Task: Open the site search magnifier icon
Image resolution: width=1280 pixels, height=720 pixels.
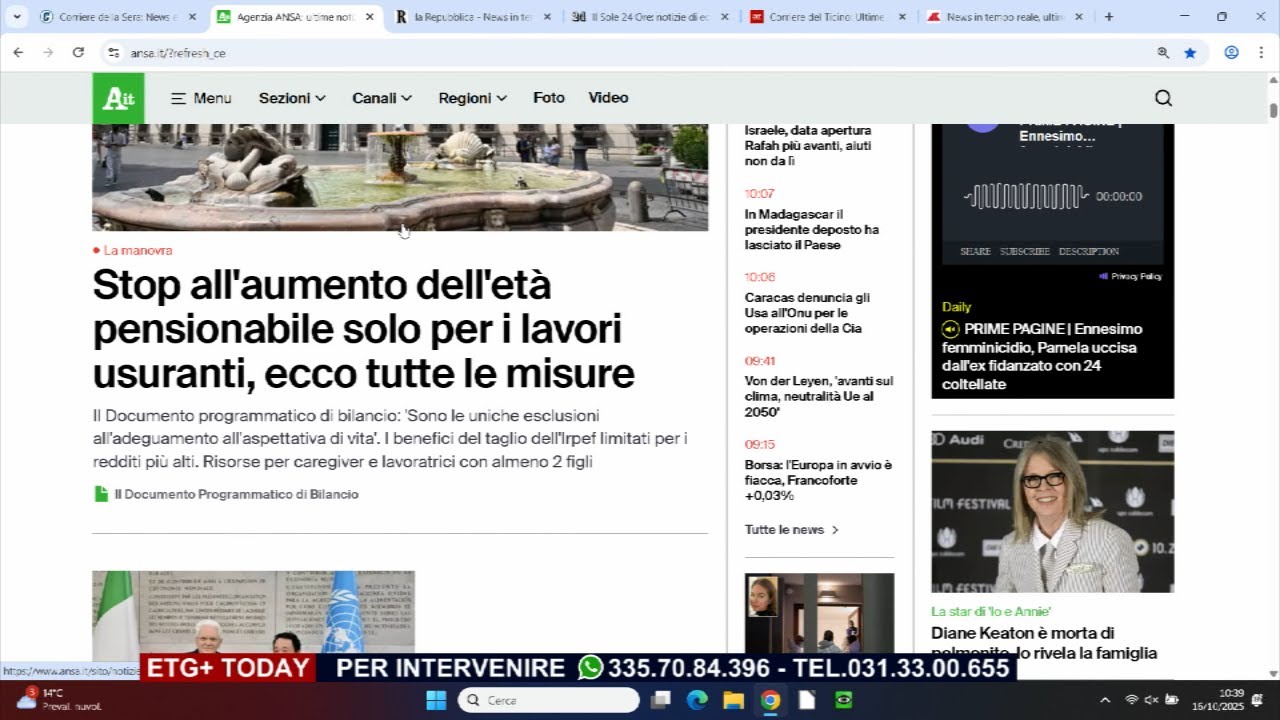Action: coord(1163,98)
